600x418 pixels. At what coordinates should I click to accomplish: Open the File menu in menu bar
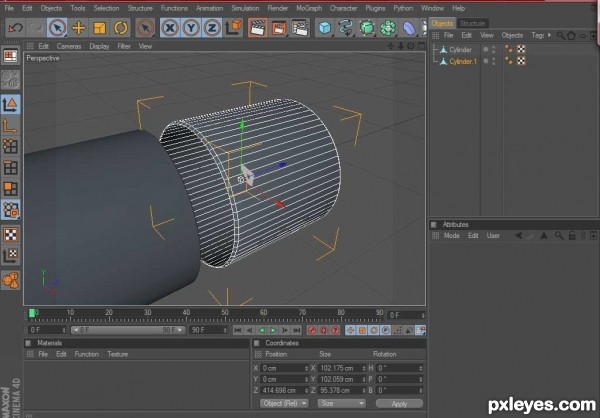tap(9, 8)
